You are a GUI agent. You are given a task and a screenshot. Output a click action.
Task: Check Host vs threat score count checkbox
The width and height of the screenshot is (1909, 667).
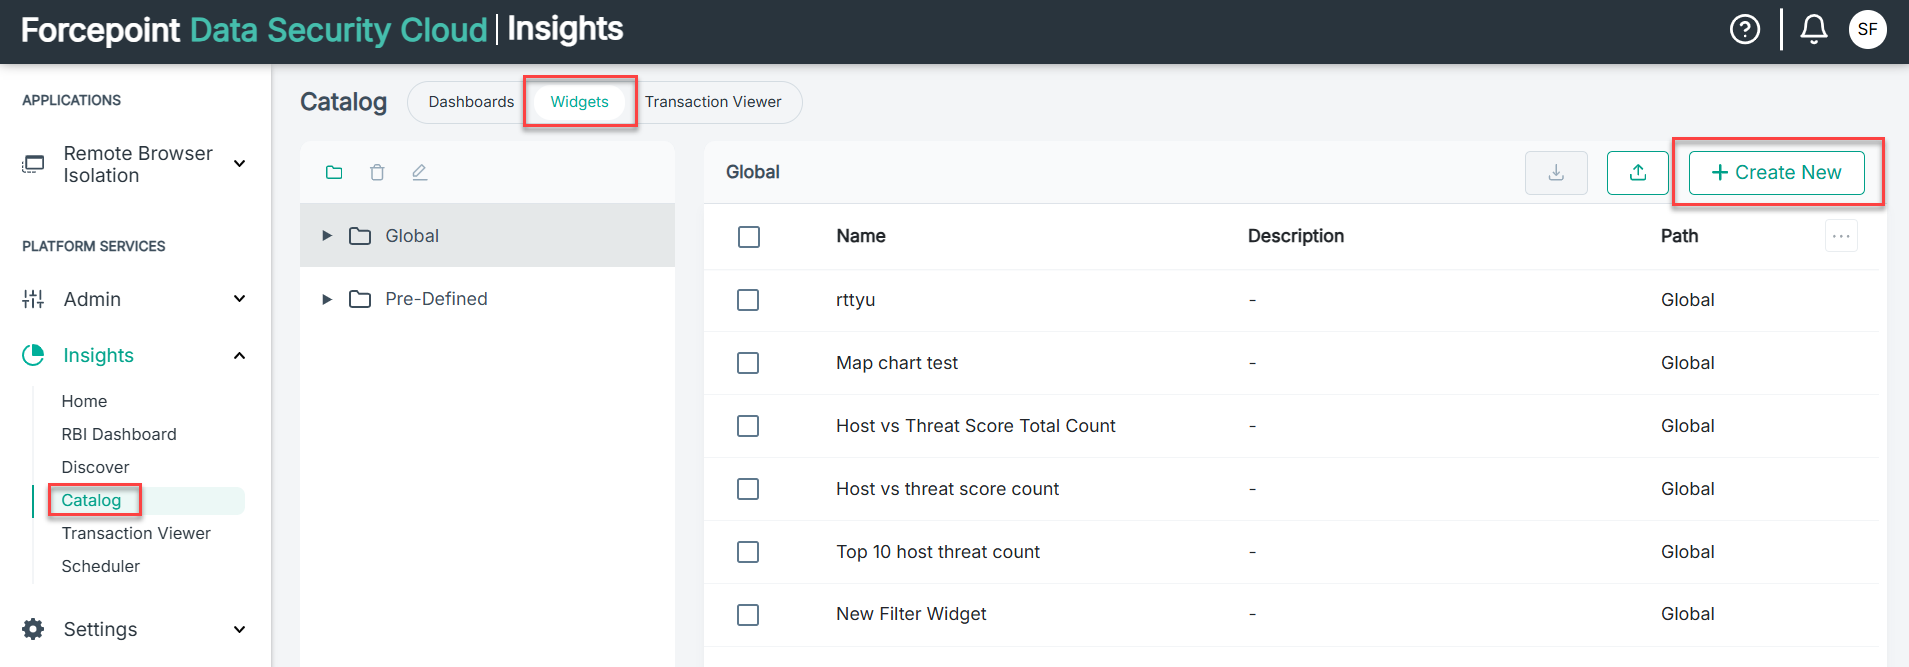[x=748, y=489]
